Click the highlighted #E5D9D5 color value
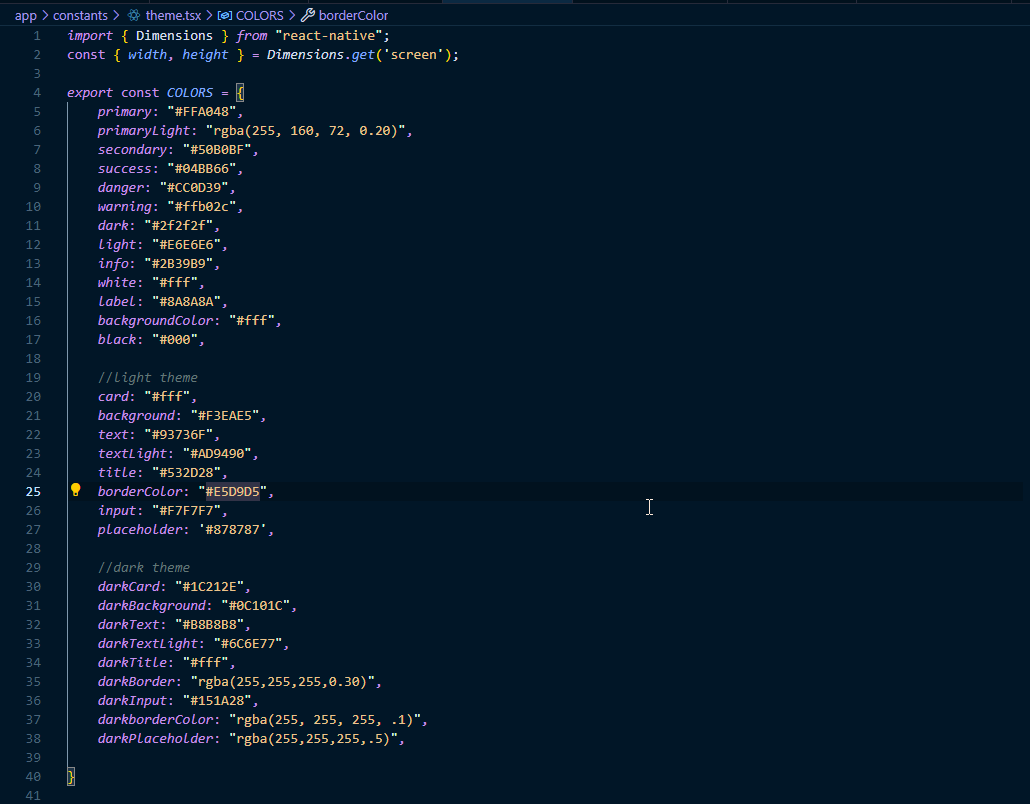 click(x=232, y=491)
